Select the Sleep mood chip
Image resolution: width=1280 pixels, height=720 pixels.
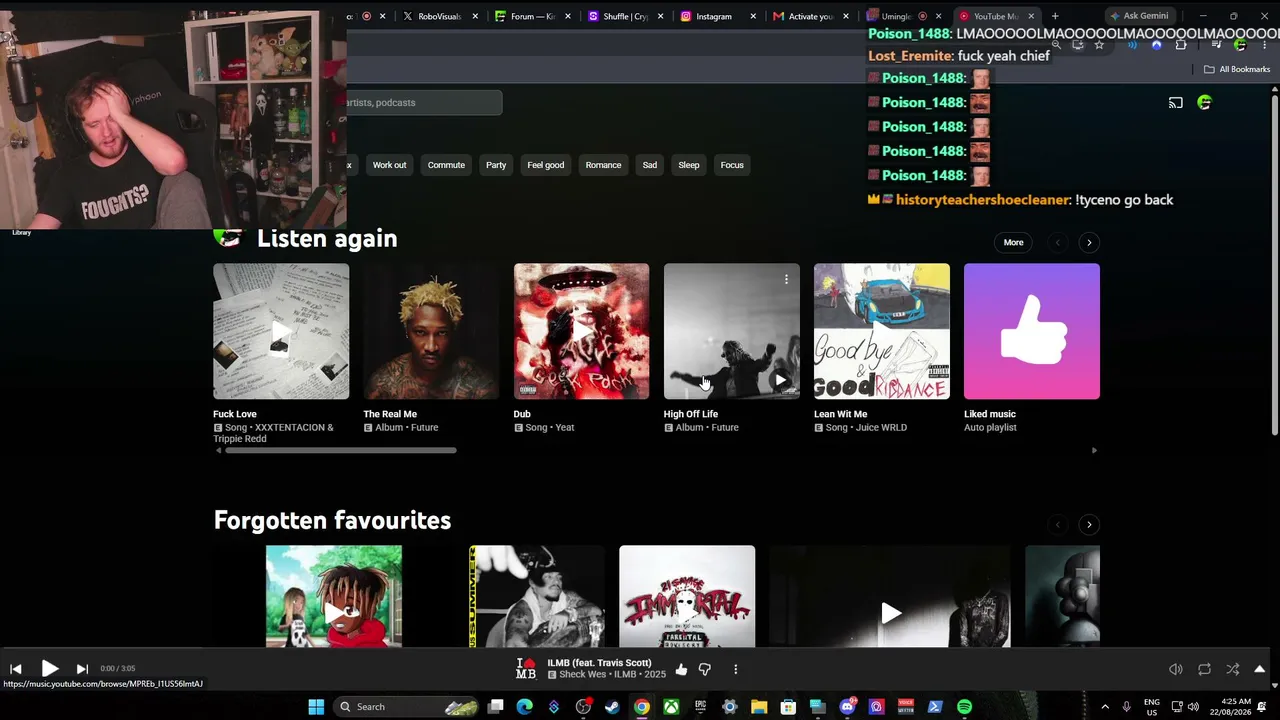(x=689, y=165)
